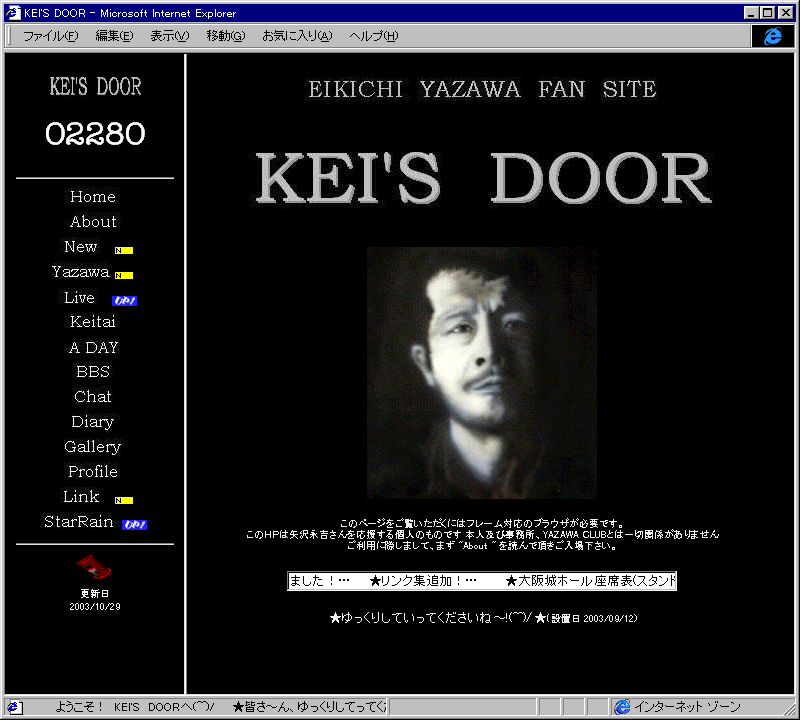
Task: Open the ヘルプ(H) menu
Action: click(x=373, y=36)
